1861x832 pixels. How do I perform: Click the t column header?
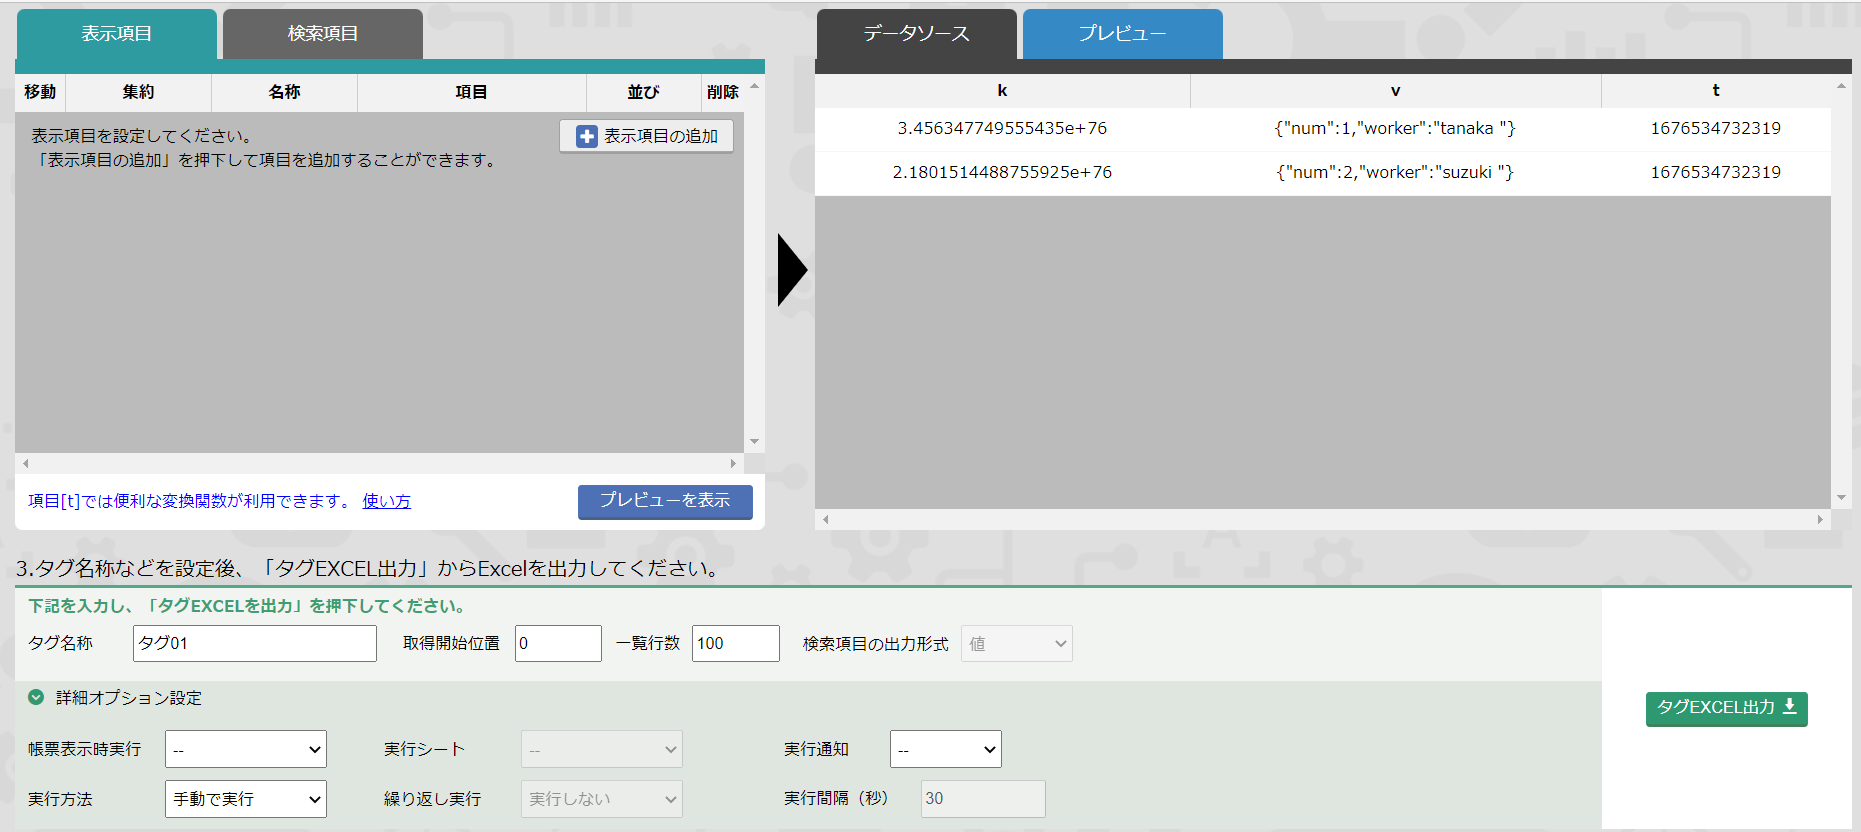coord(1716,91)
